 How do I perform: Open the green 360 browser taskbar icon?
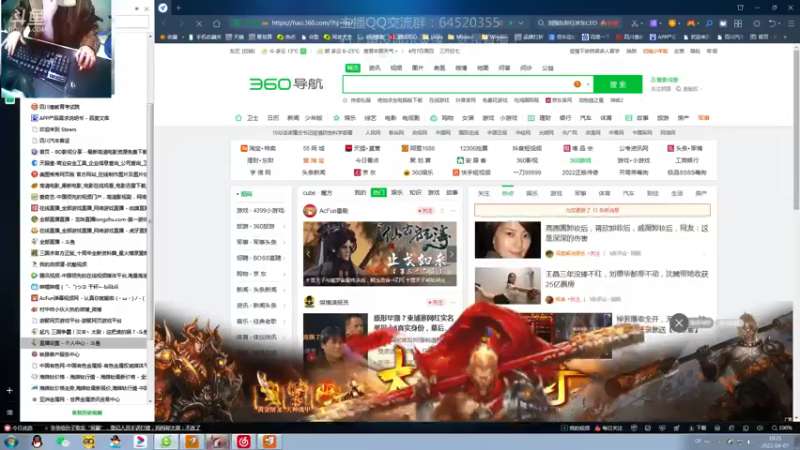[x=166, y=441]
